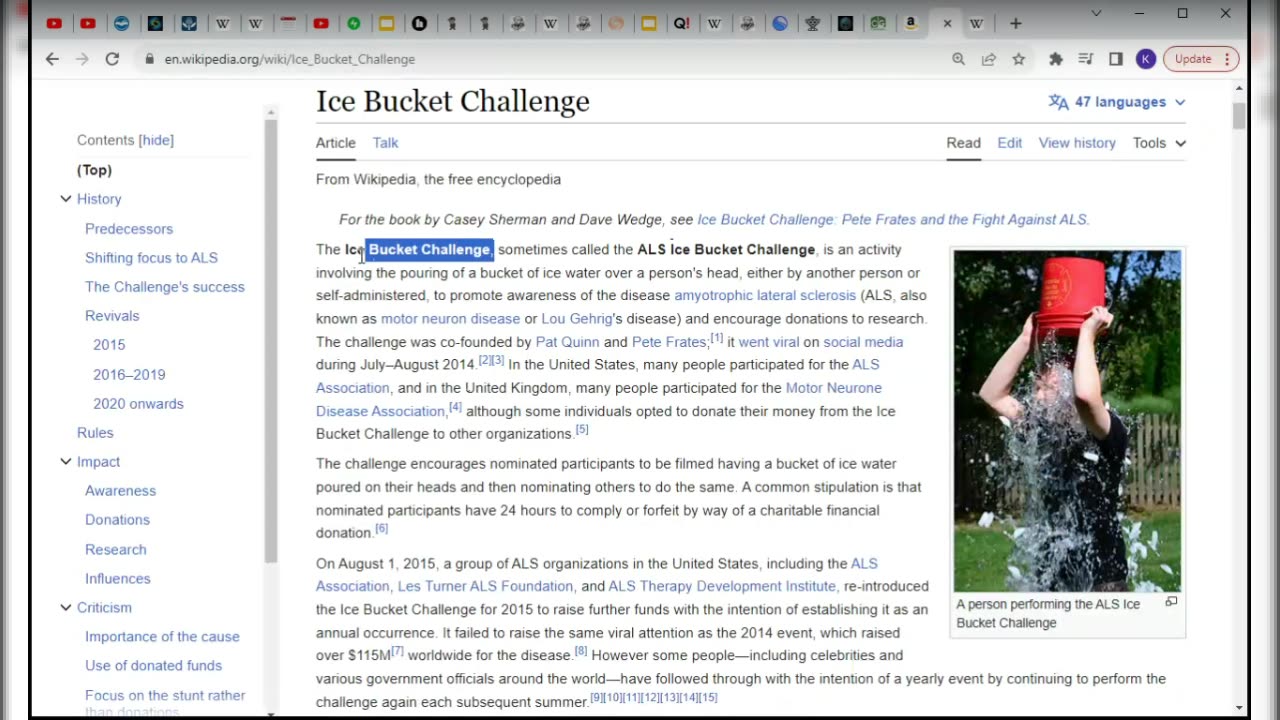This screenshot has height=720, width=1280.
Task: Enlarge the ice bucket image via icon
Action: point(1171,602)
